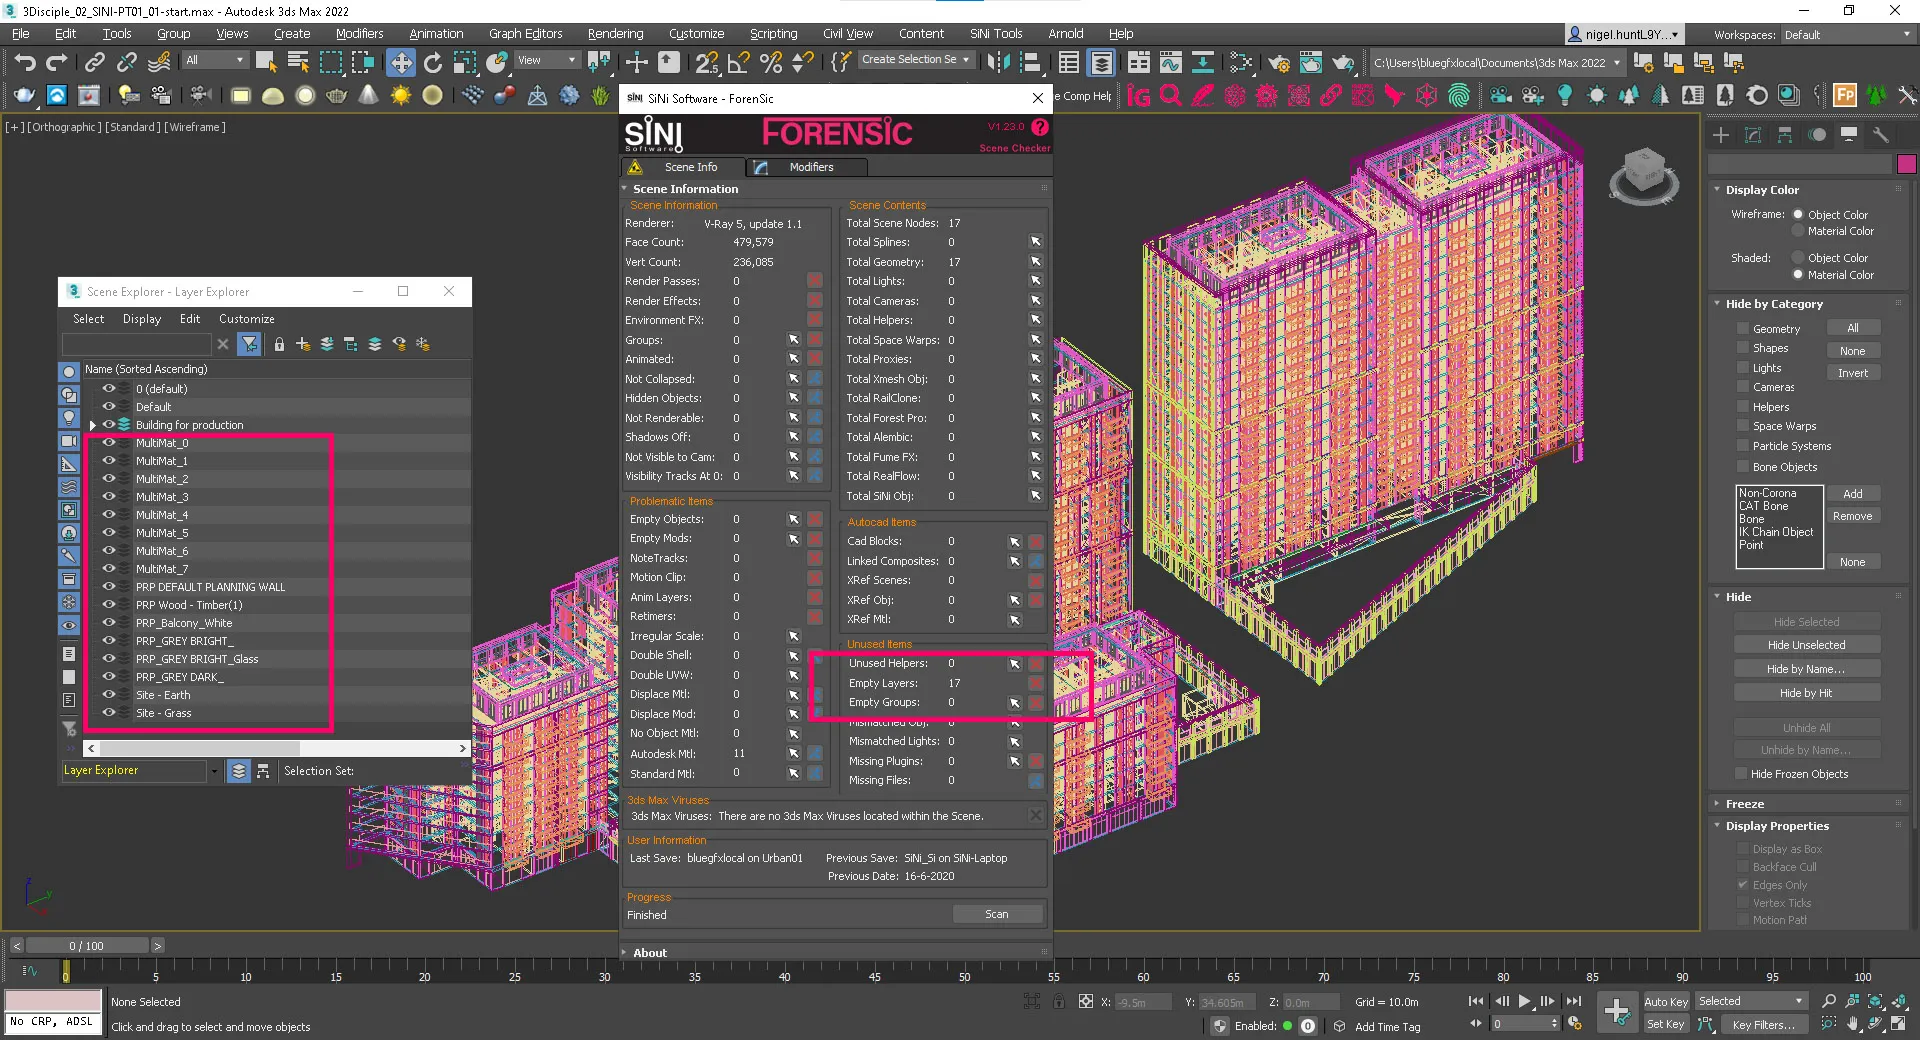Screen dimensions: 1920x1040
Task: Click the Undo arrow icon
Action: 26,62
